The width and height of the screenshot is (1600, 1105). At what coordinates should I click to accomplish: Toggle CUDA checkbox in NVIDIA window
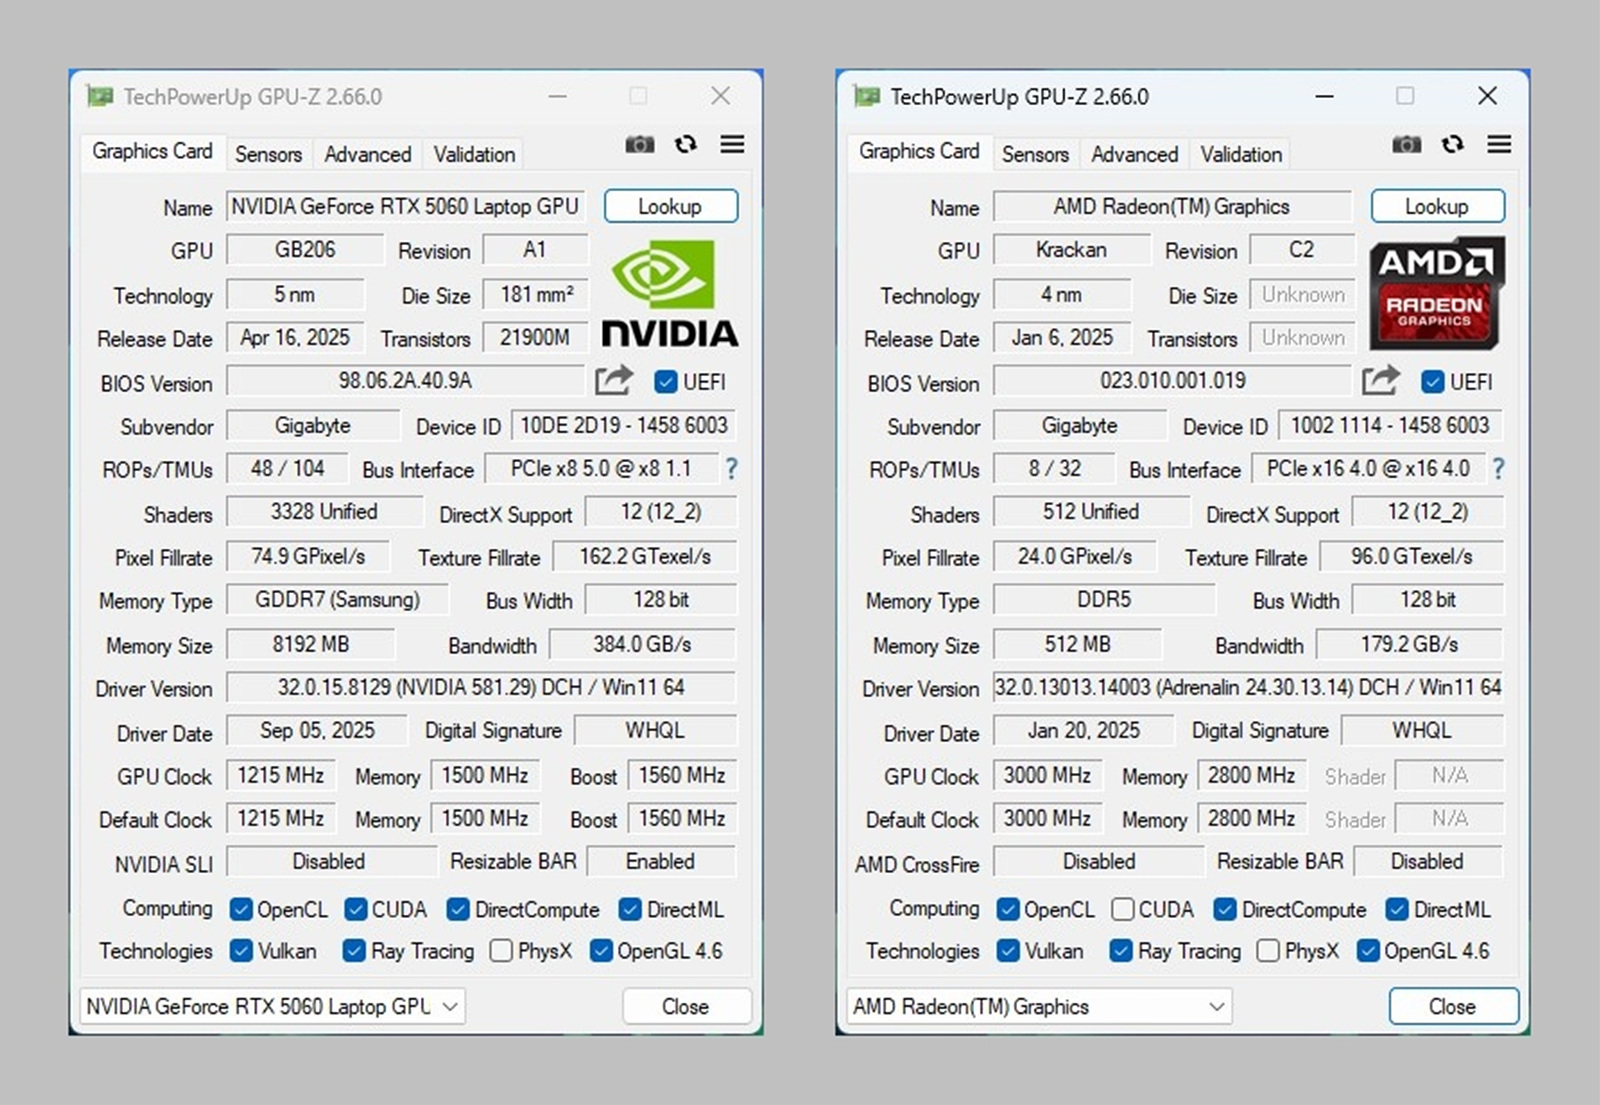click(356, 909)
